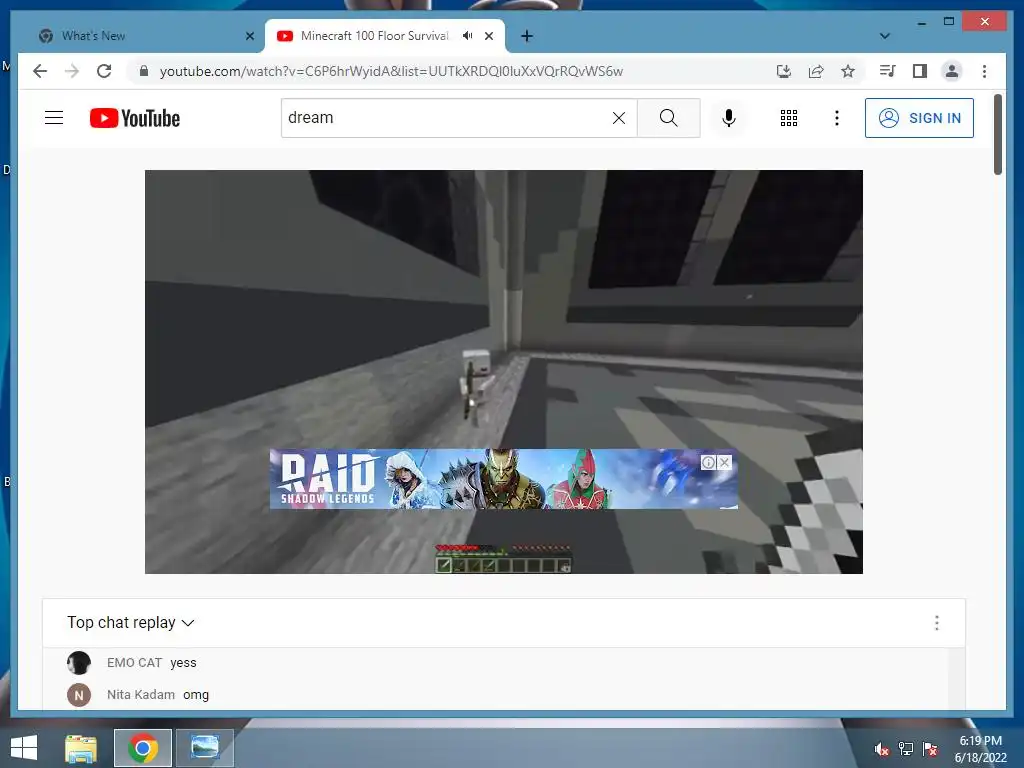Screen dimensions: 1024x768
Task: Open chat options three-dot menu
Action: pyautogui.click(x=936, y=622)
